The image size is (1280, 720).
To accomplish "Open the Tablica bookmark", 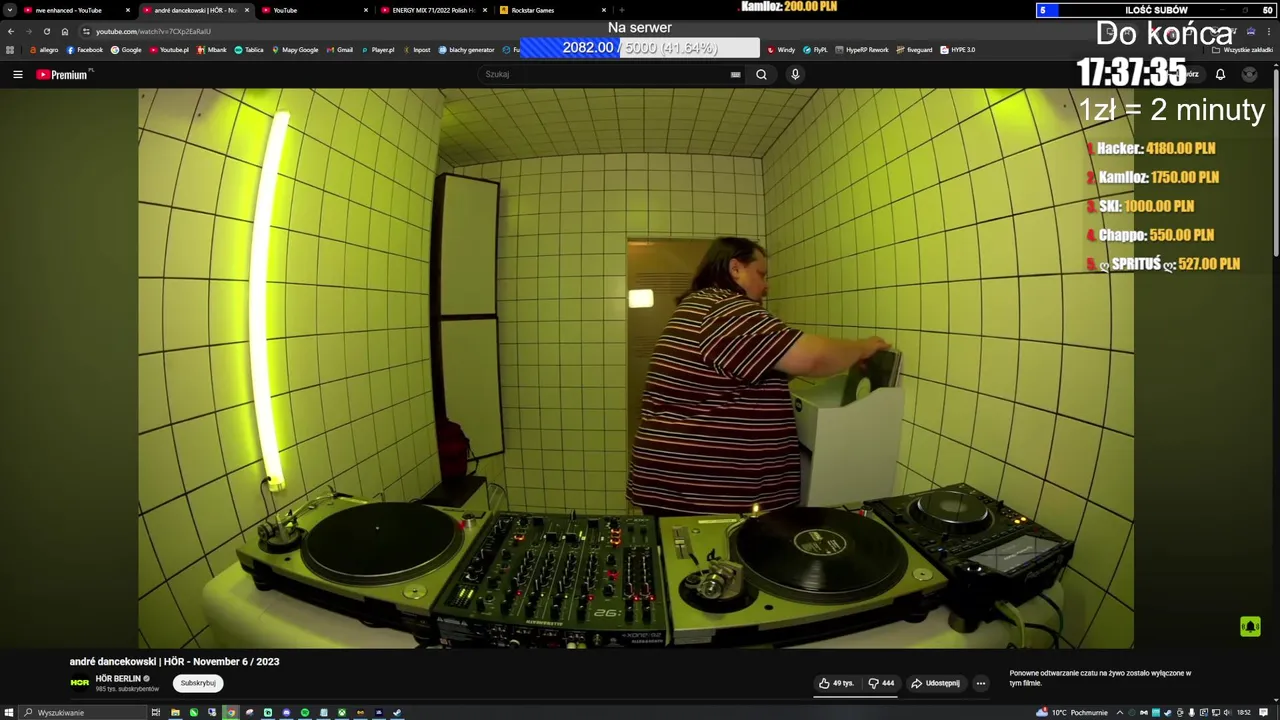I will (249, 50).
